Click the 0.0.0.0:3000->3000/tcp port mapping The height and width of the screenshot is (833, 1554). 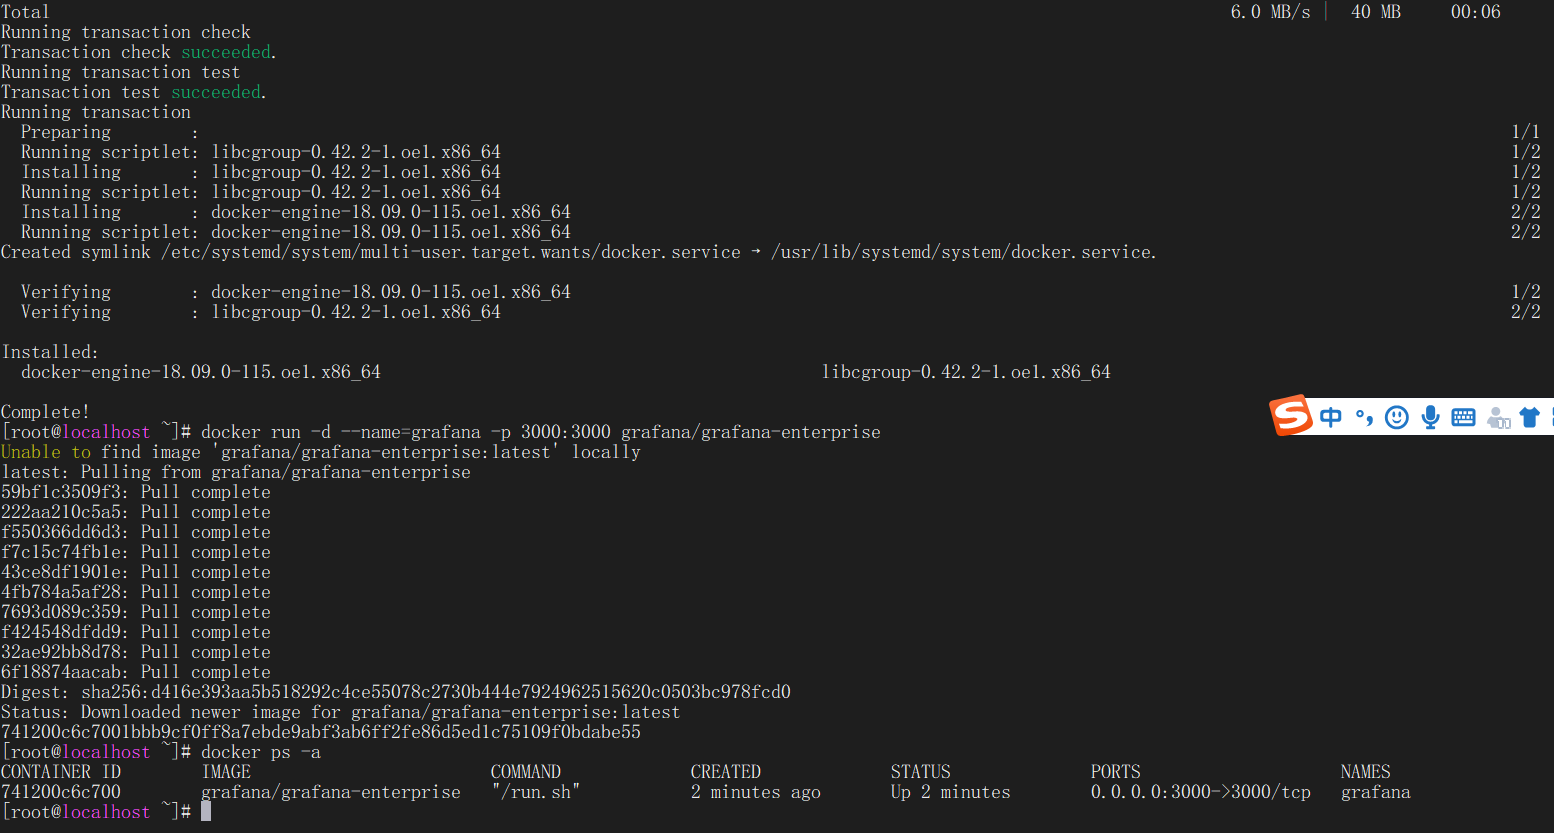click(1200, 792)
